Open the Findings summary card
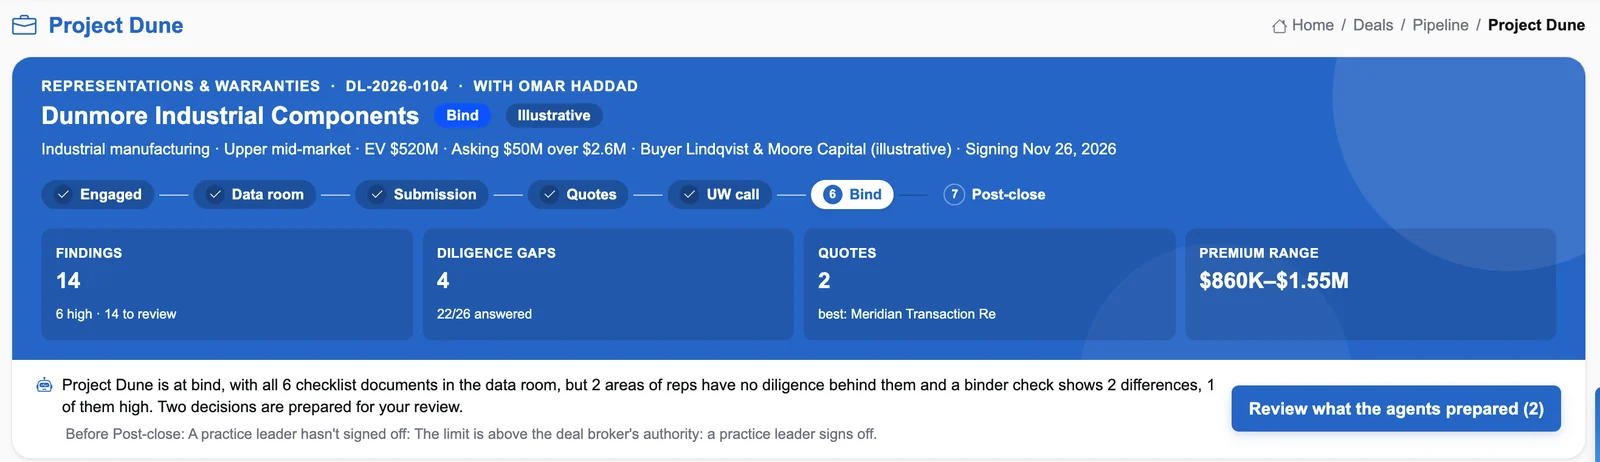 coord(227,284)
